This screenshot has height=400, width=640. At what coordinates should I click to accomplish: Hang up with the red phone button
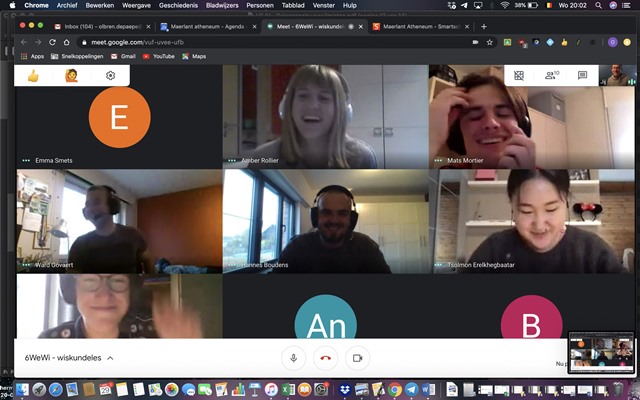click(325, 357)
